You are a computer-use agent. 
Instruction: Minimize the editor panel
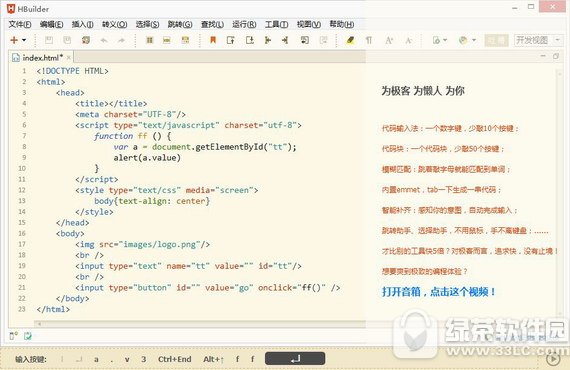543,56
